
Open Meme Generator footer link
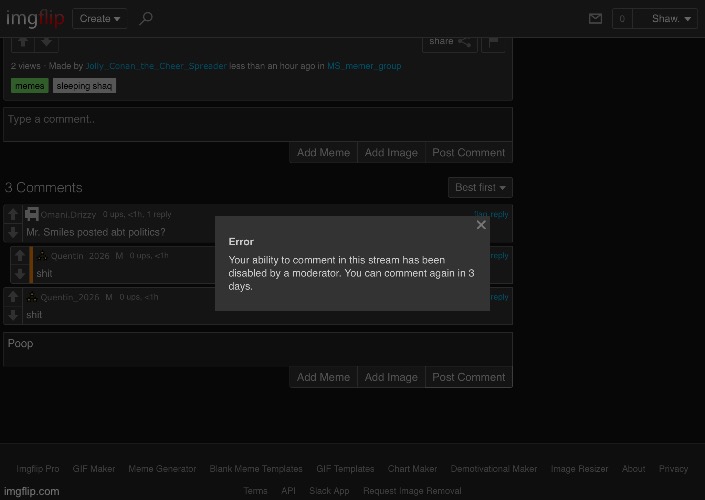(162, 468)
